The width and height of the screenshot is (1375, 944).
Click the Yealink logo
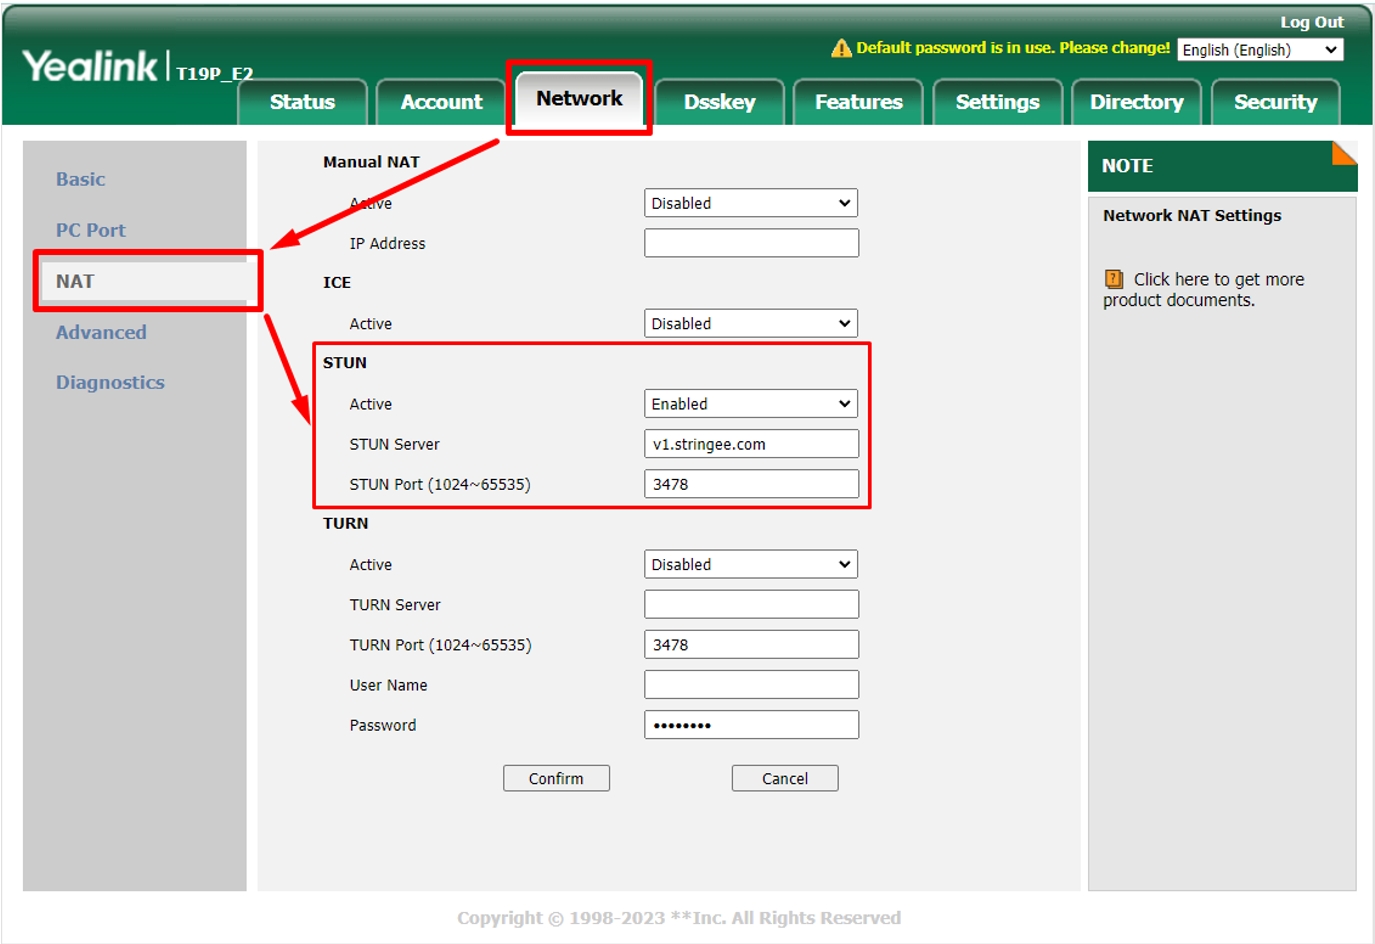pyautogui.click(x=90, y=67)
